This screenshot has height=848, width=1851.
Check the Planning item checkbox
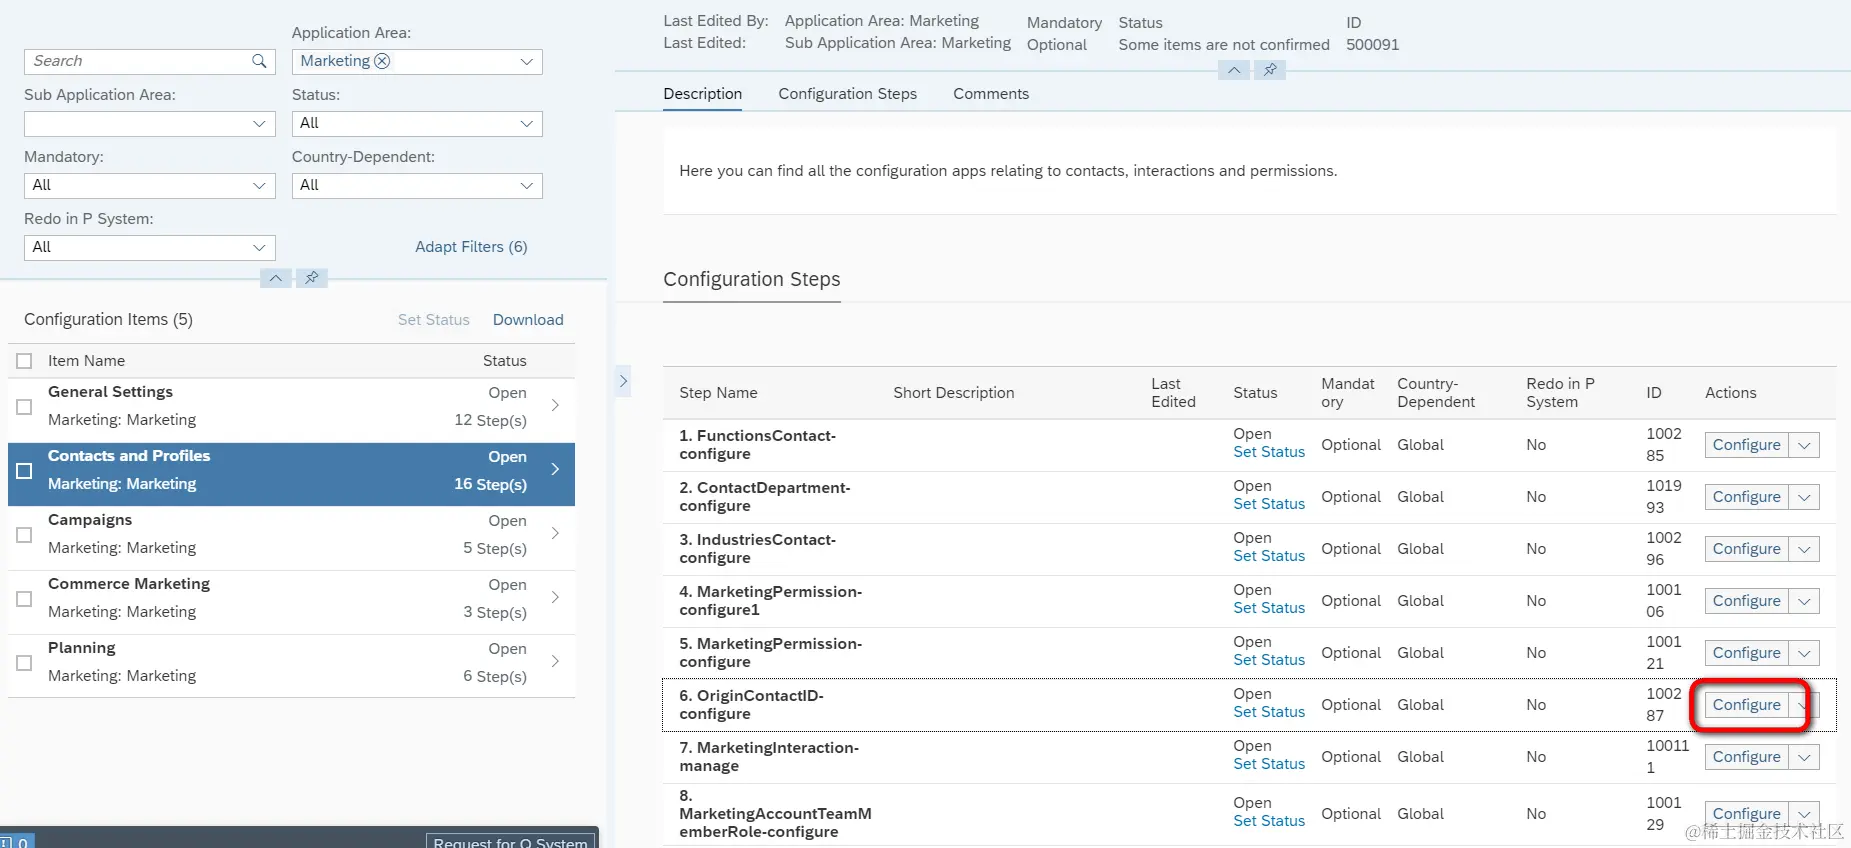coord(25,663)
